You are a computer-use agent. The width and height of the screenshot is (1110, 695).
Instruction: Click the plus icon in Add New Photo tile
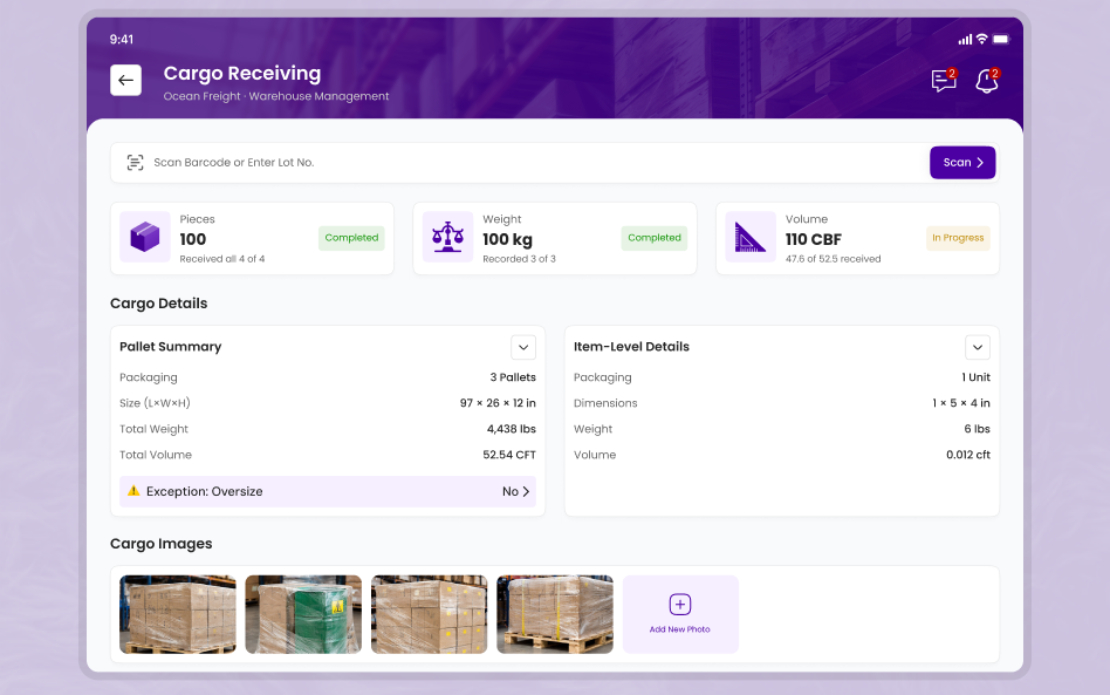click(x=680, y=603)
